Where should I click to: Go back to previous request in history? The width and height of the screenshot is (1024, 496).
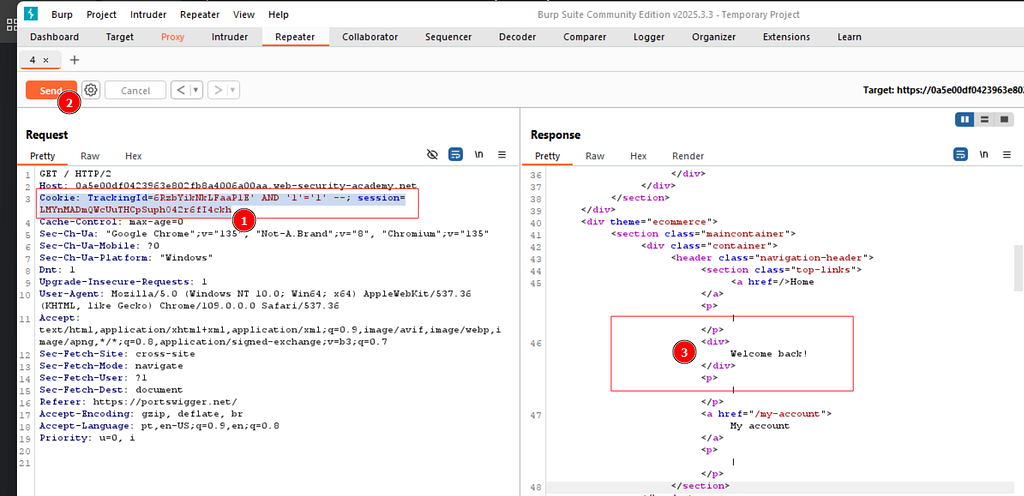180,90
